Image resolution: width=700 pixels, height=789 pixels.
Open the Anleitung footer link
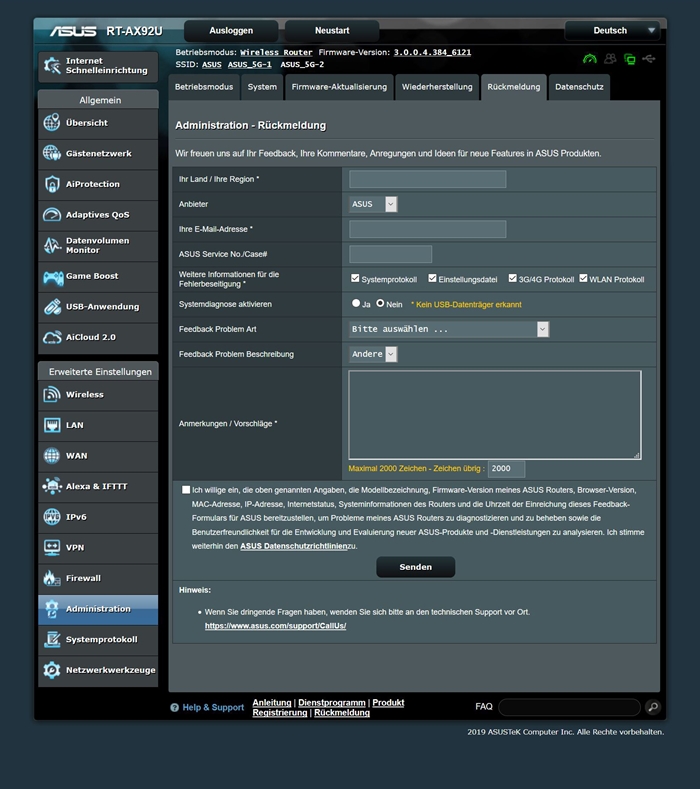click(x=272, y=702)
